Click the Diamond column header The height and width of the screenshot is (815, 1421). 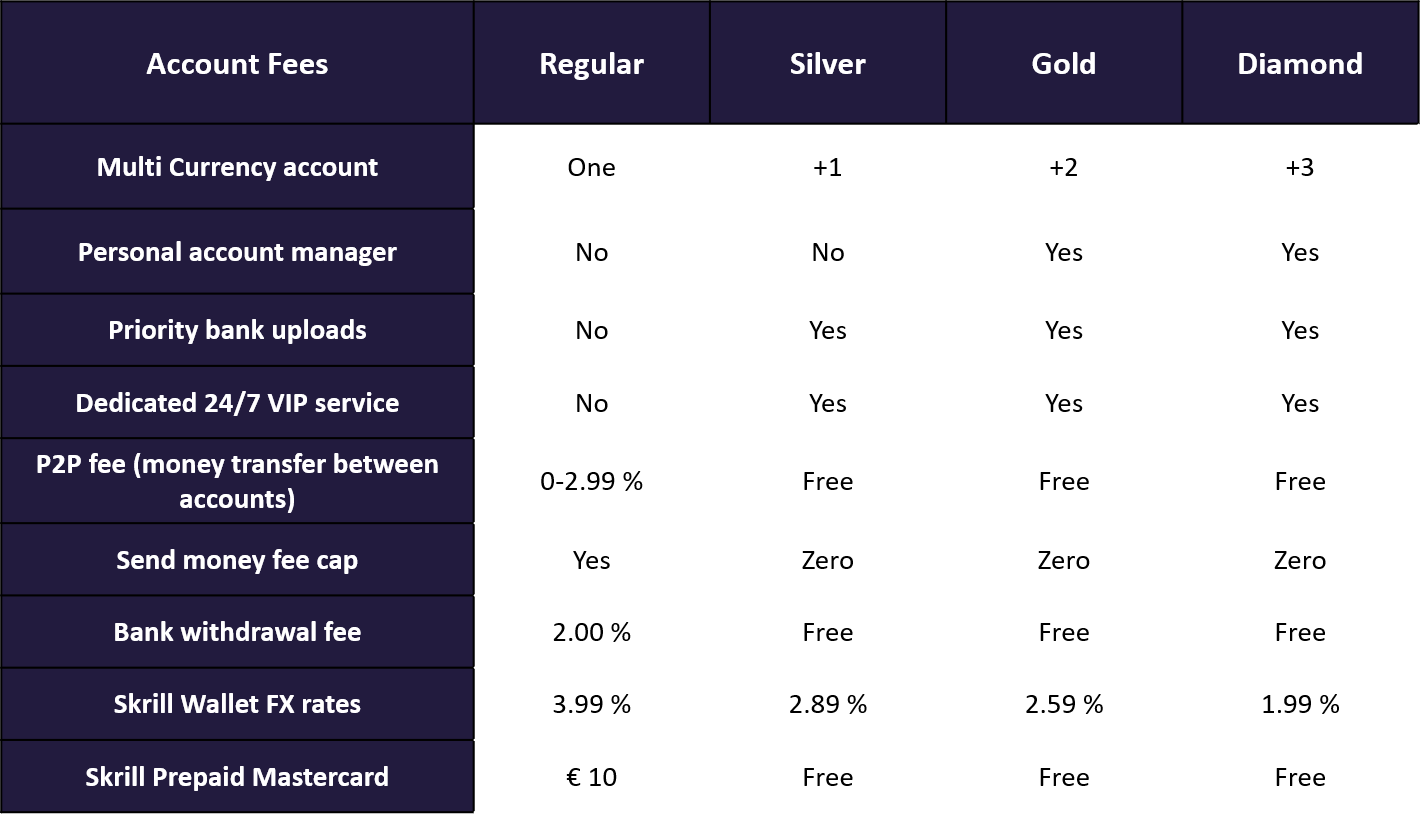(x=1299, y=64)
